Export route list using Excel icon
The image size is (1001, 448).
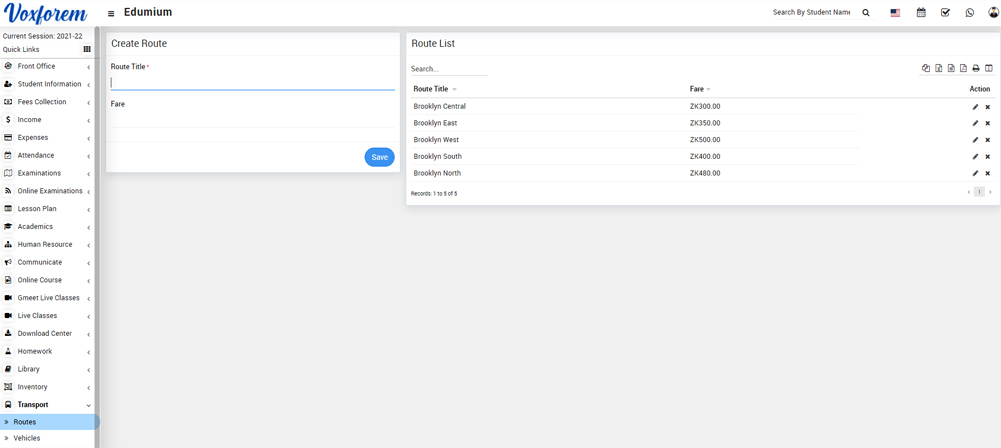938,69
